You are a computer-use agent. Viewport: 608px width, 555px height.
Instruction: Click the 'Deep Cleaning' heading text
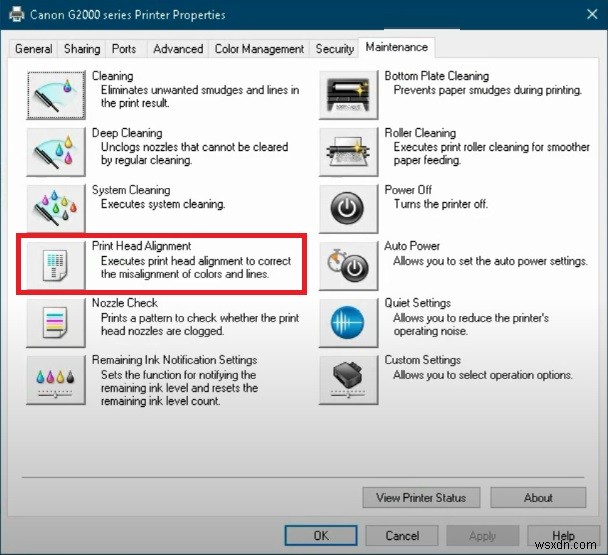pos(127,133)
